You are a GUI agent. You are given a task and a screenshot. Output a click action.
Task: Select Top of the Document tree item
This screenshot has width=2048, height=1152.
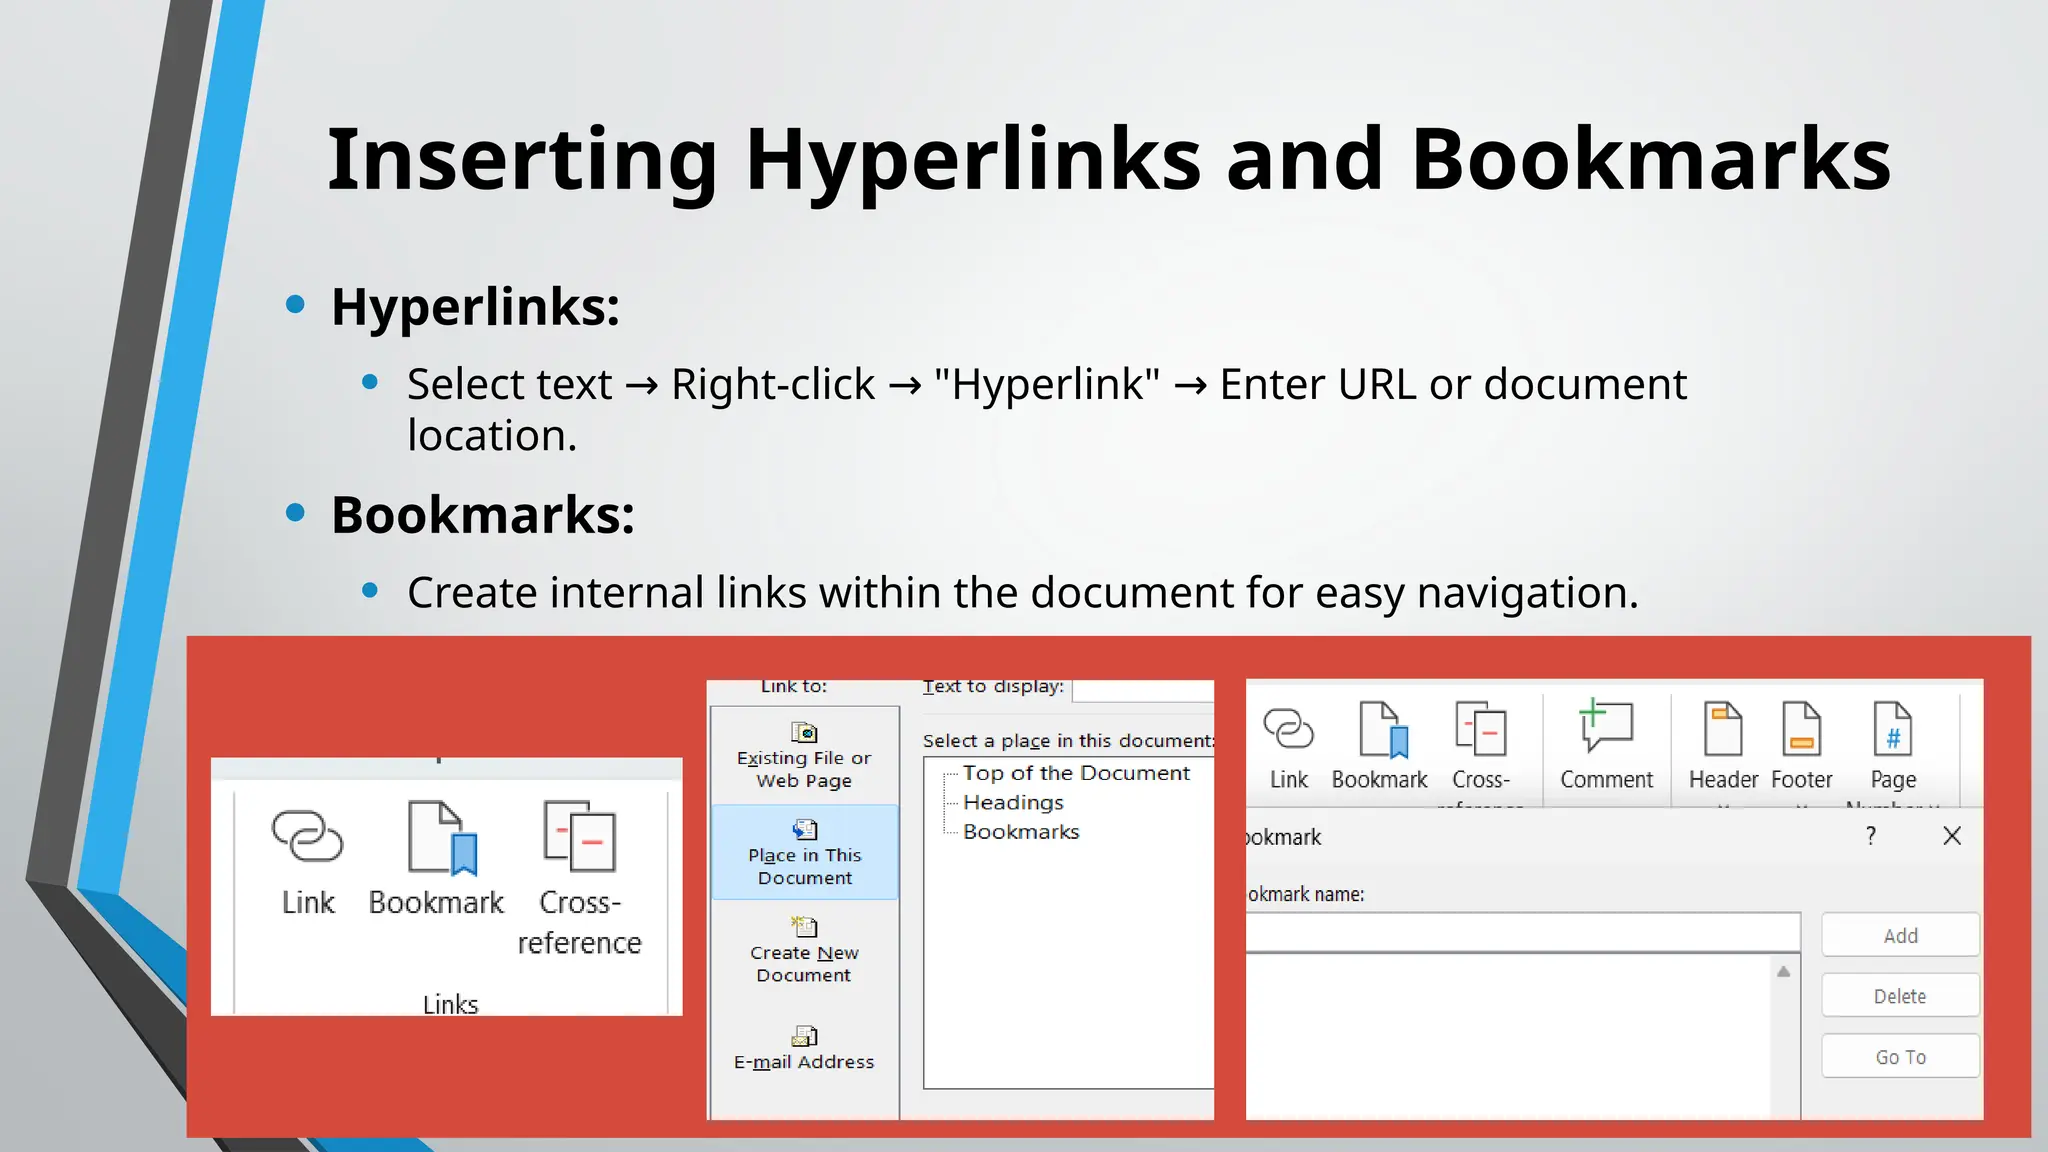click(x=1075, y=773)
